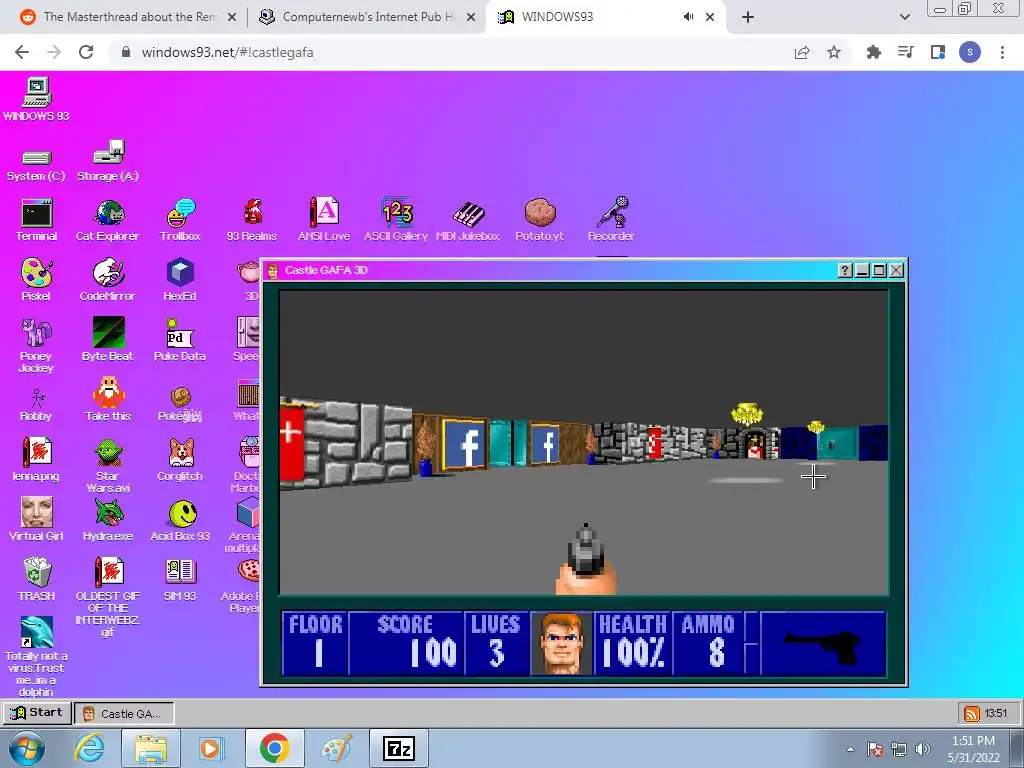Click the RSS feed tray icon

pyautogui.click(x=972, y=714)
